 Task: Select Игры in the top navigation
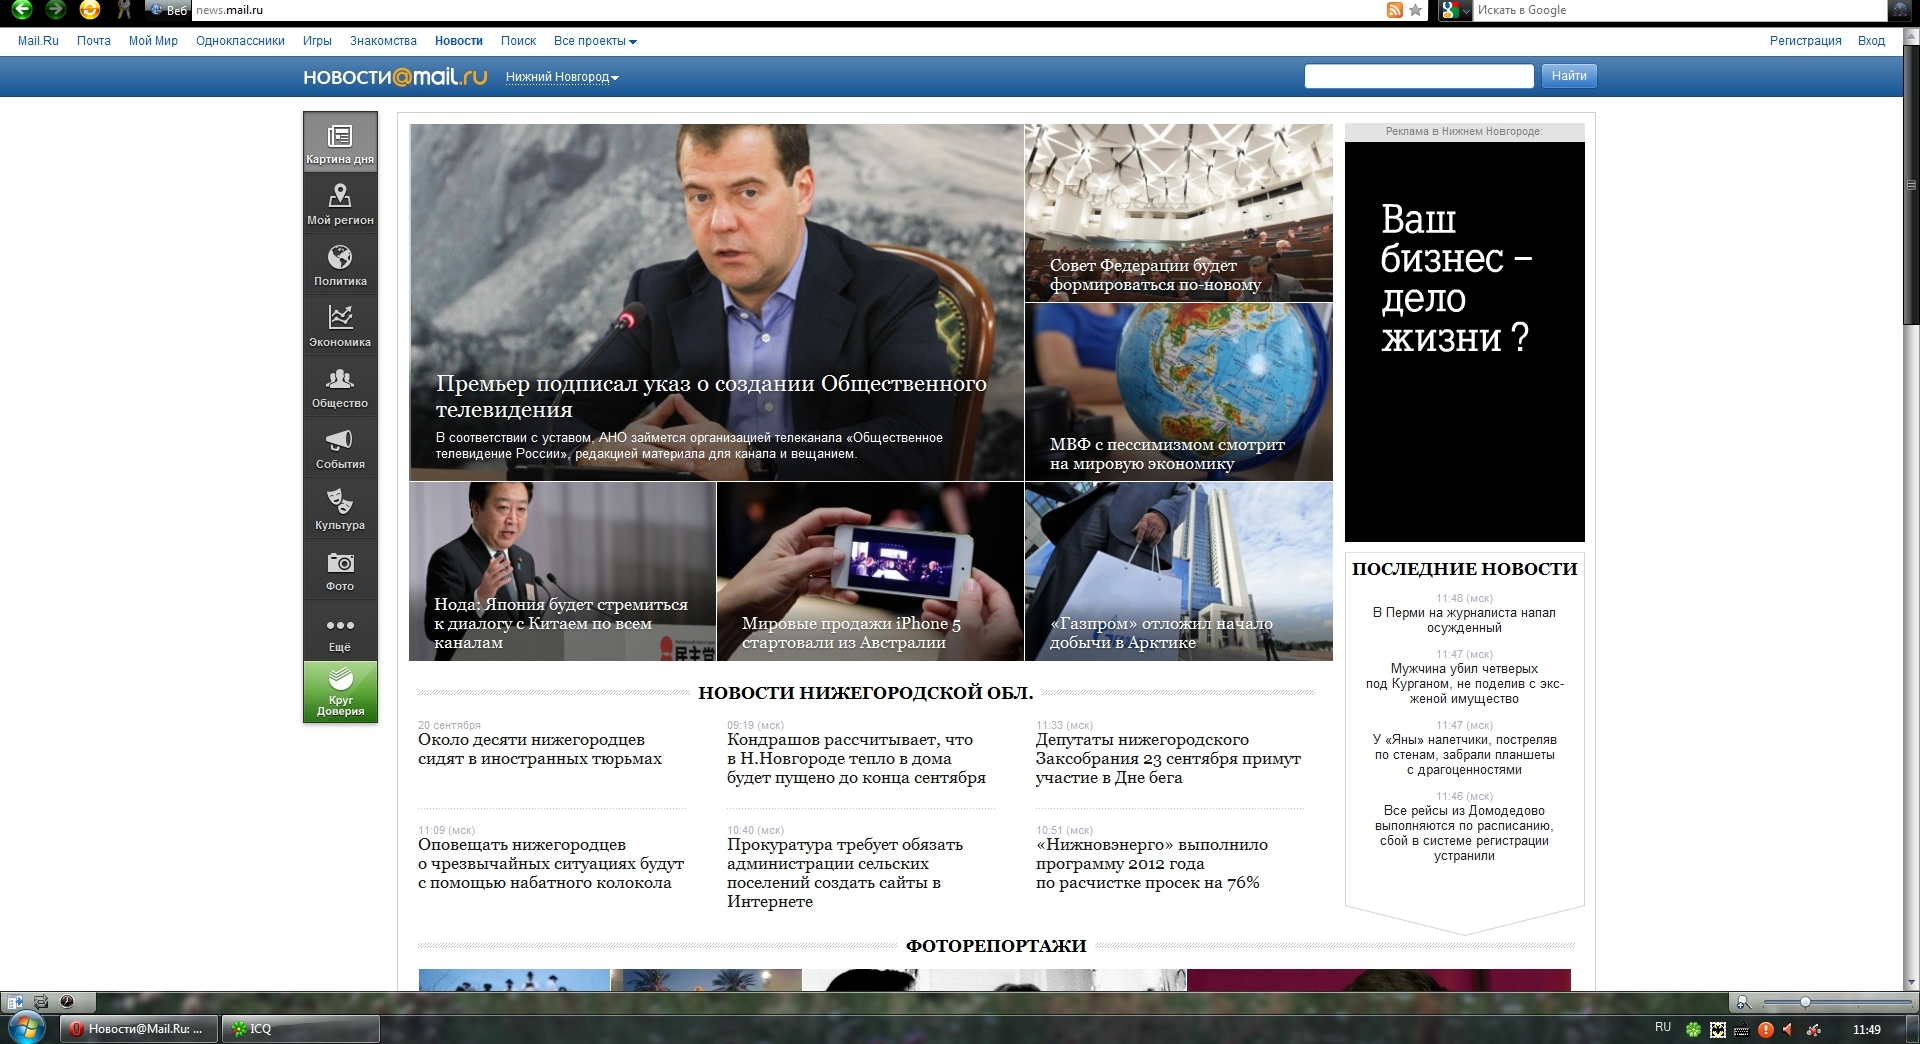(x=317, y=41)
